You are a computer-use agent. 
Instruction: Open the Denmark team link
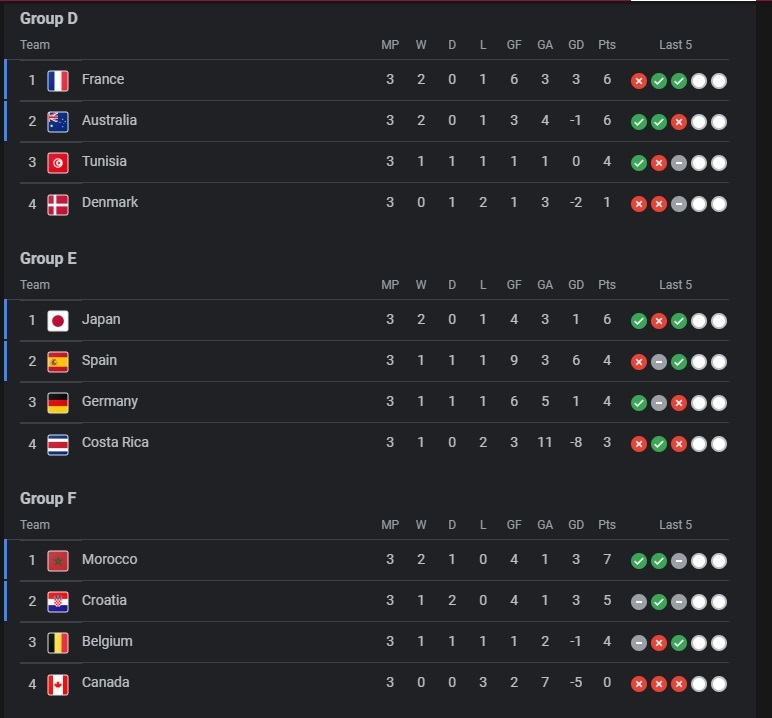click(110, 202)
